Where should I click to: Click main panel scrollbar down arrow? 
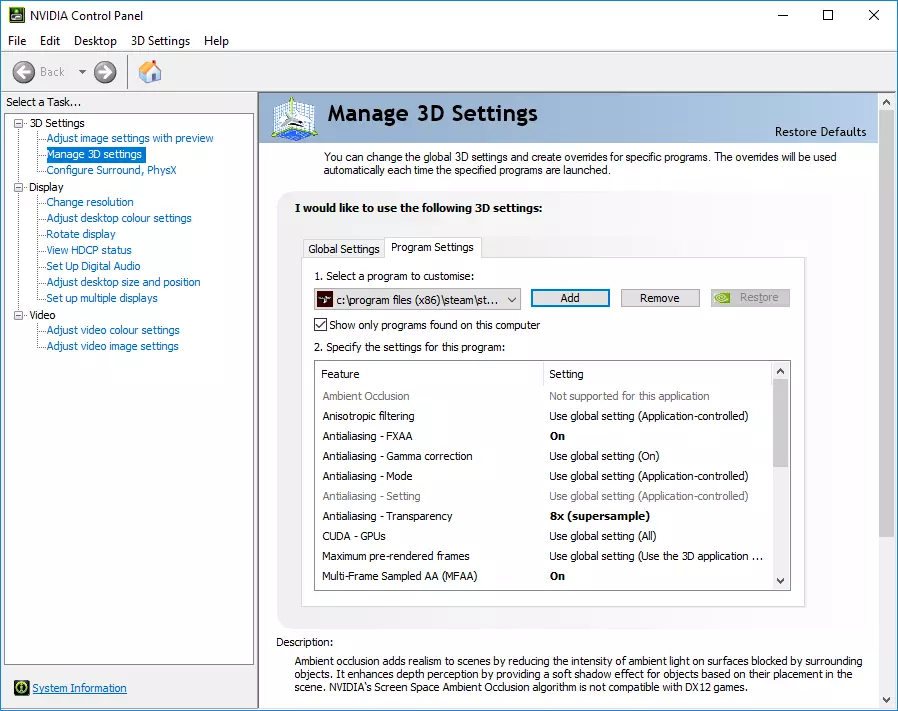[887, 700]
